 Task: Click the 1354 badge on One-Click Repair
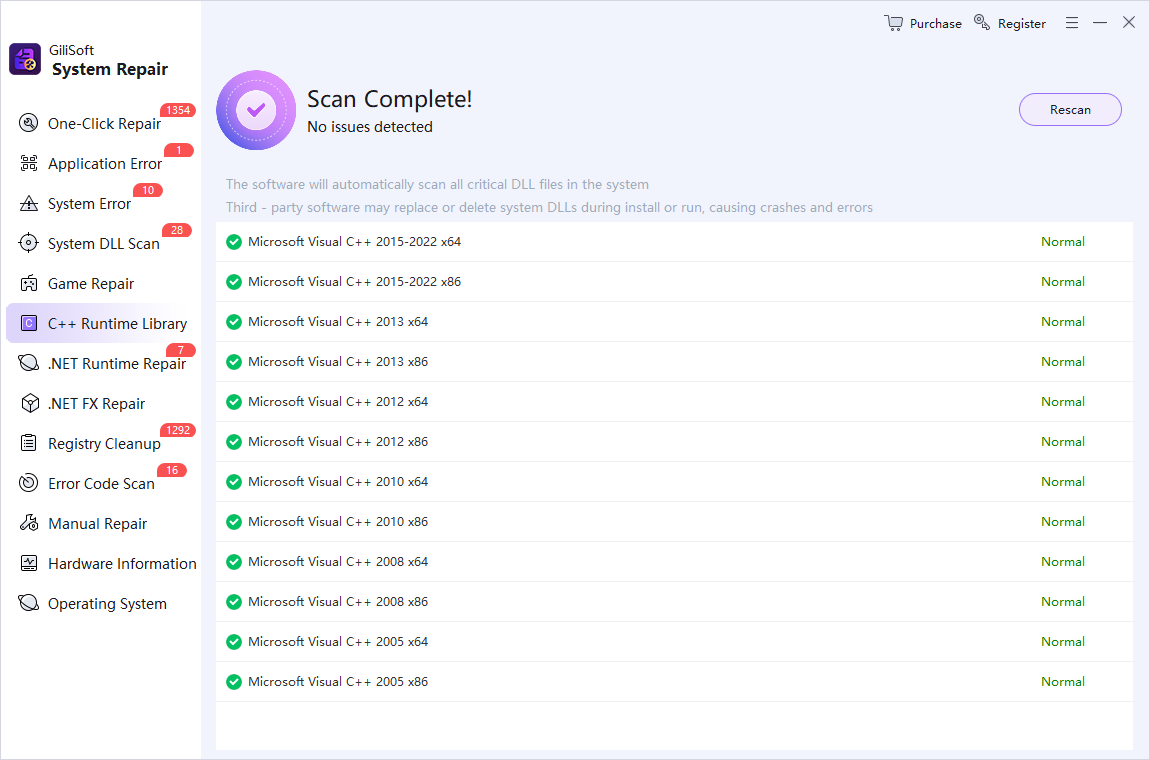coord(177,110)
